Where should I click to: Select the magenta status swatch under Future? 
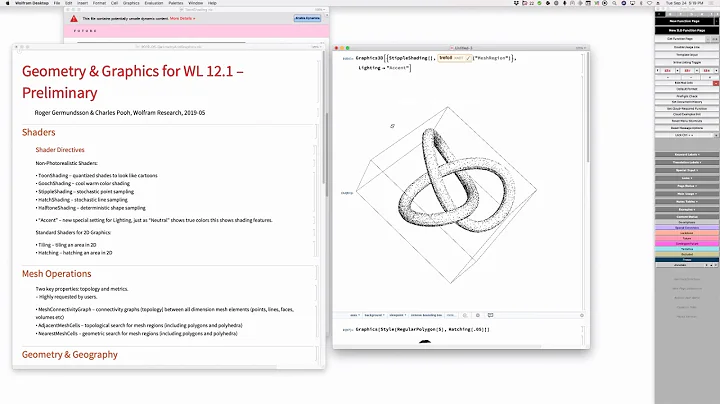(x=687, y=244)
